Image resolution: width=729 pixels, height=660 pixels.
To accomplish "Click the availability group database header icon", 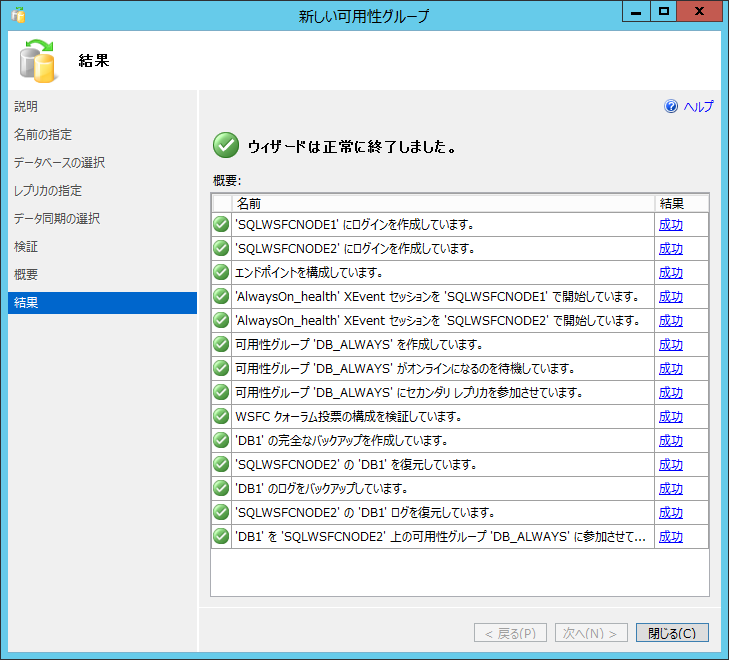I will (x=38, y=61).
